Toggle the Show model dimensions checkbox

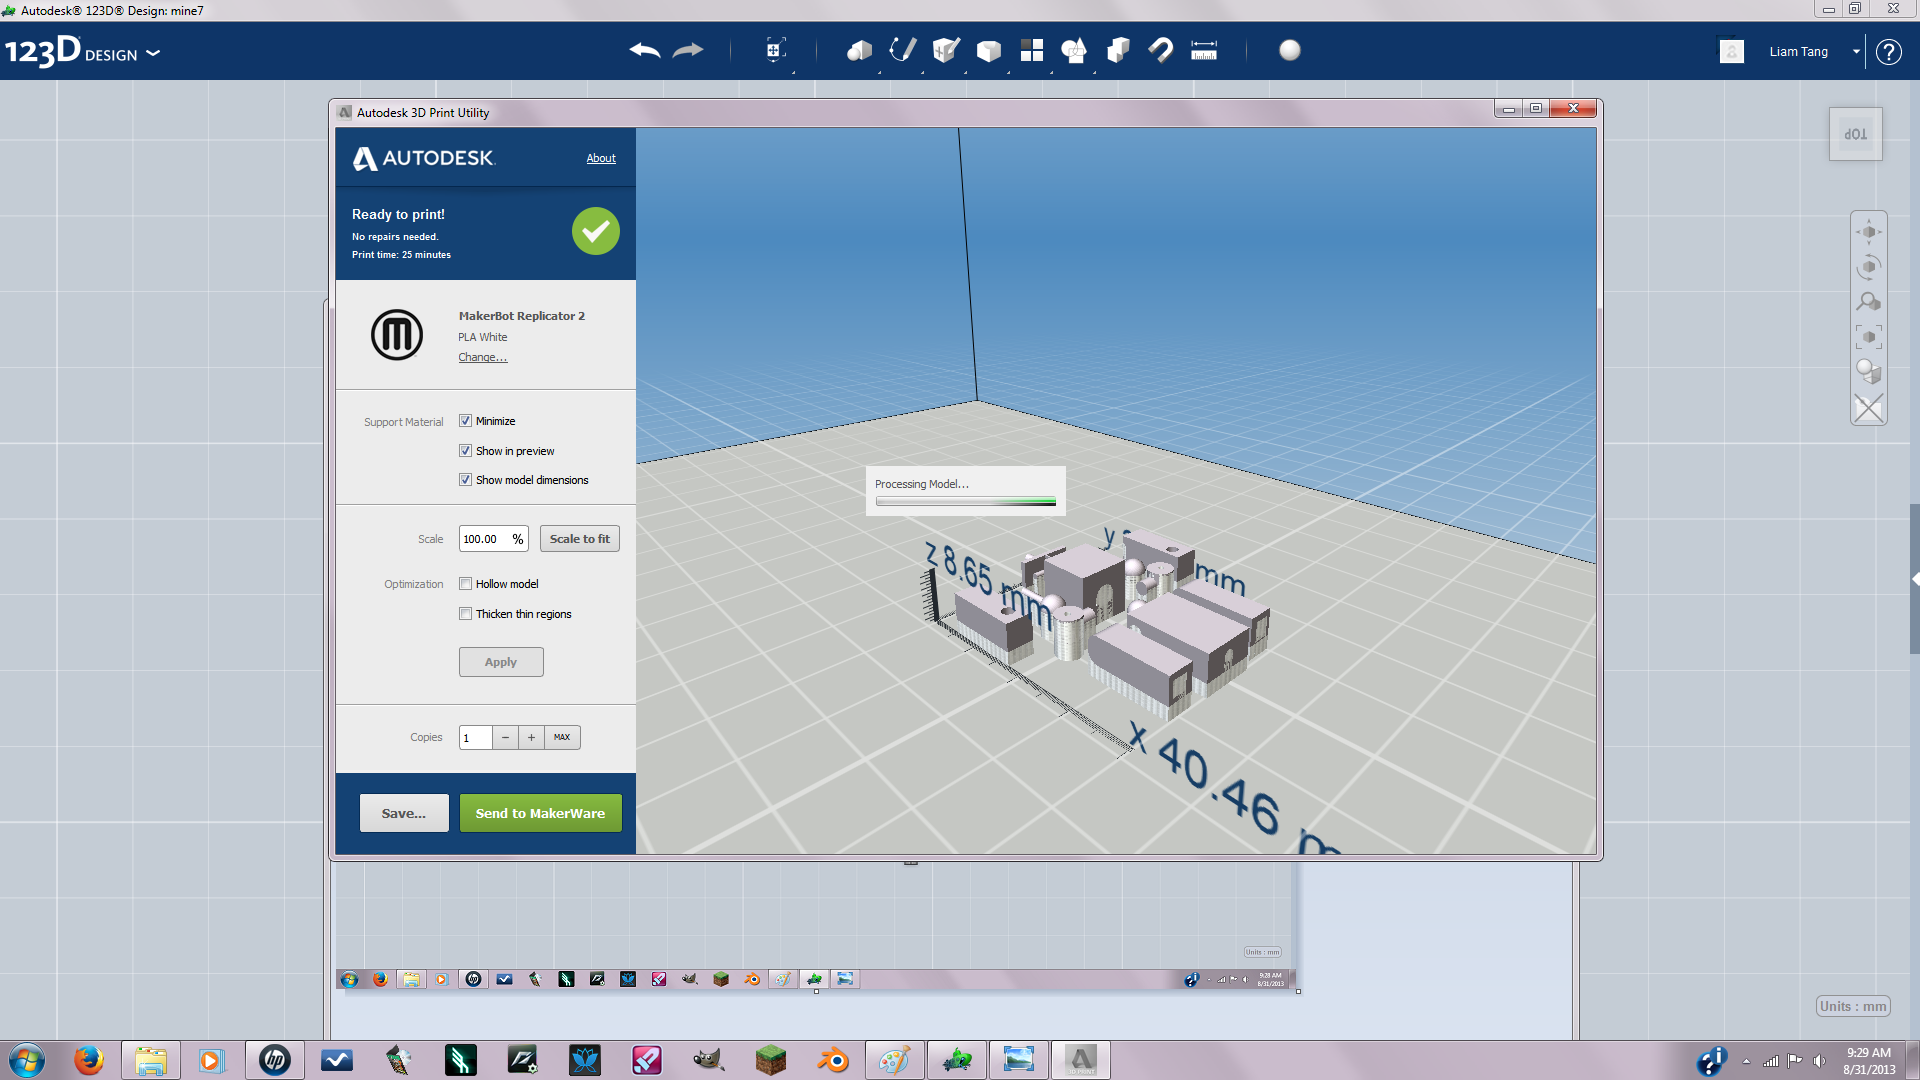(x=465, y=480)
